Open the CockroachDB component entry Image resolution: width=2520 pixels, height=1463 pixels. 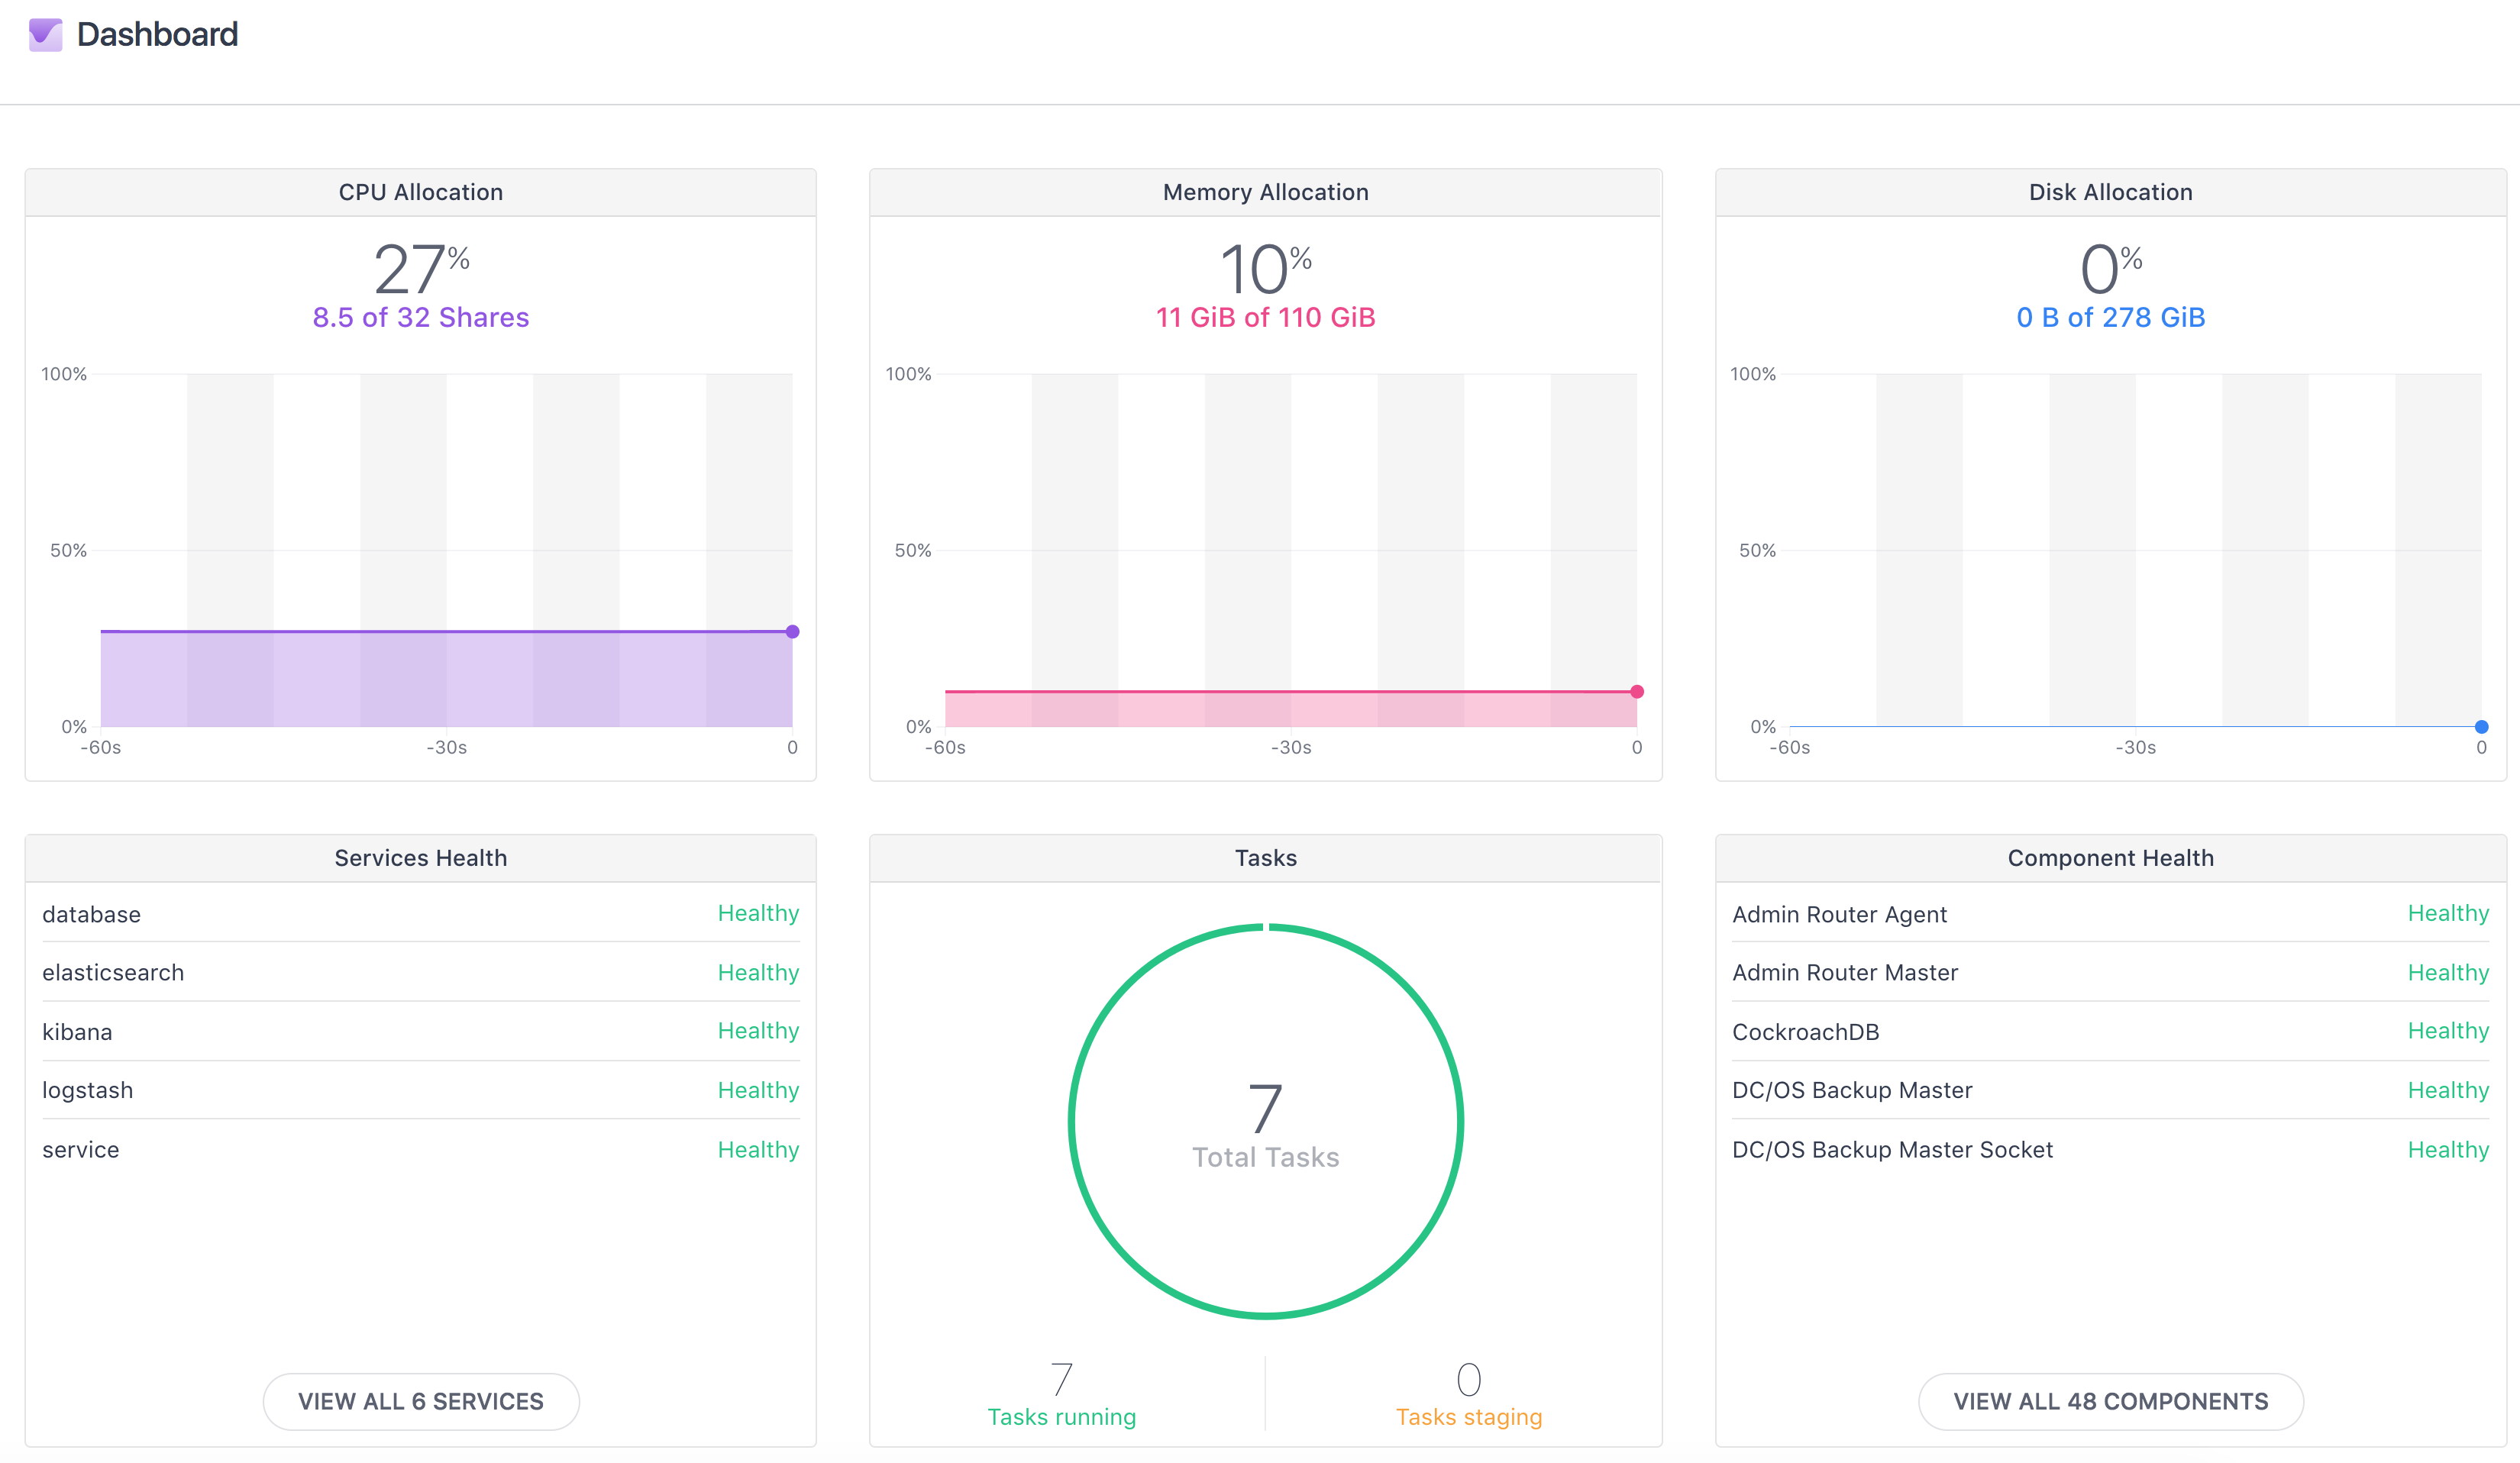1805,1032
